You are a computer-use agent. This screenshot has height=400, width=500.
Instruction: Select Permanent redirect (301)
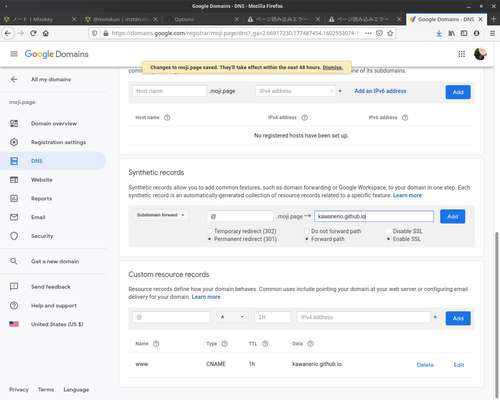tap(209, 239)
